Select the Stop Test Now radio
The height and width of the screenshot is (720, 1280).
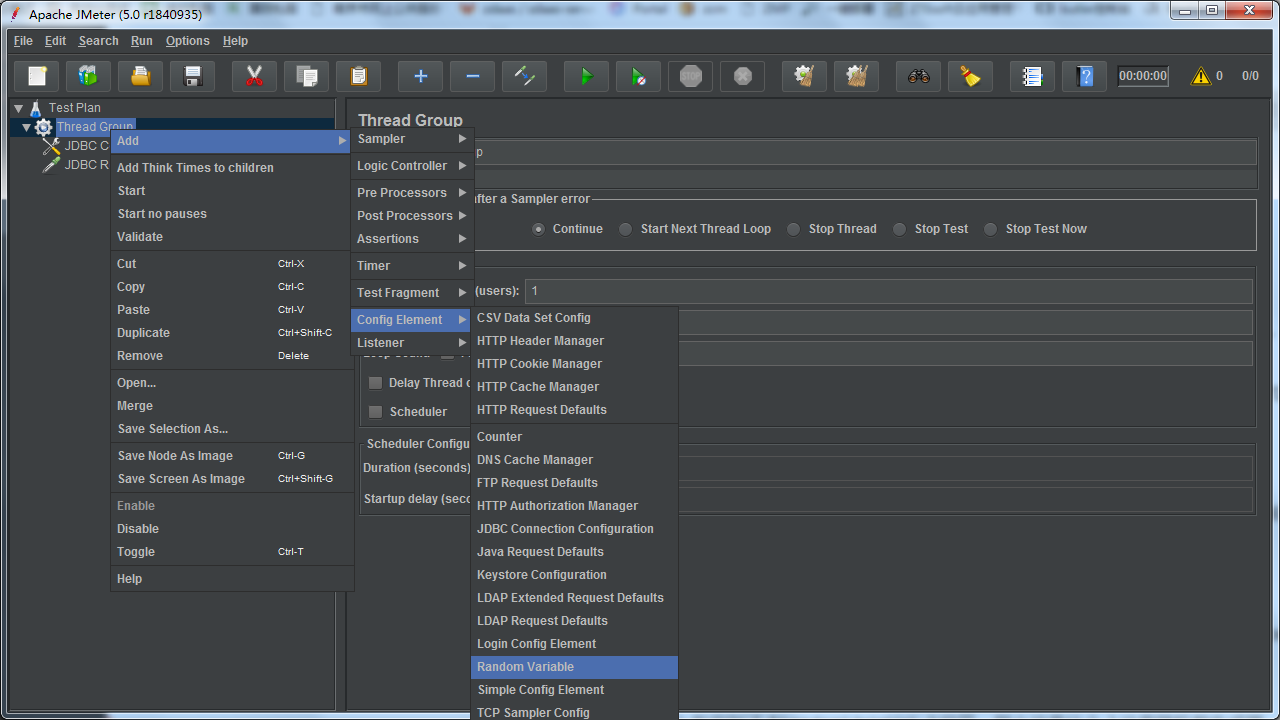coord(990,229)
